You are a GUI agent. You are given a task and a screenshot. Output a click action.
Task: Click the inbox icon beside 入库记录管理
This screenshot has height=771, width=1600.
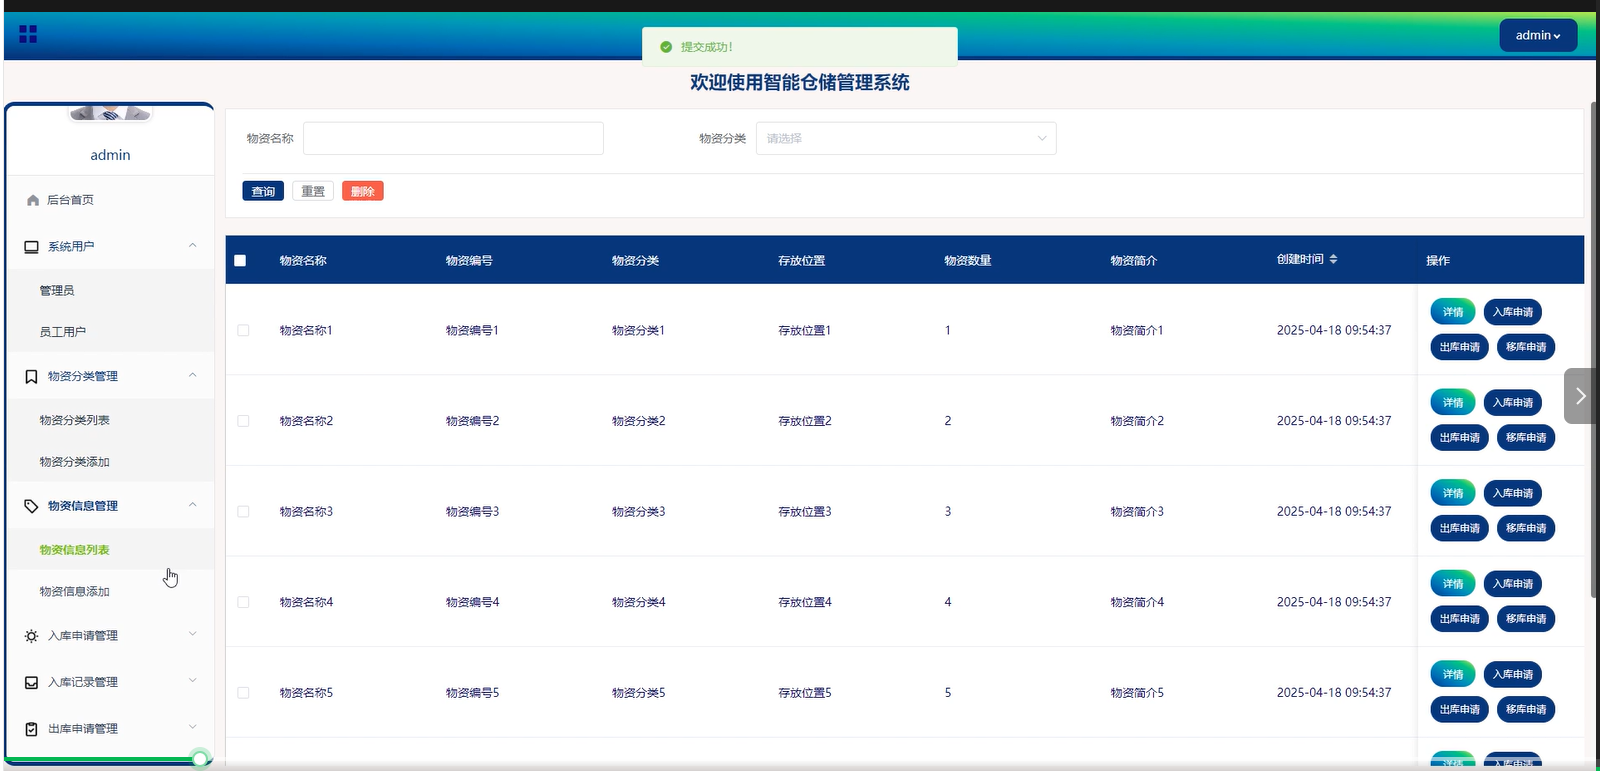(31, 683)
